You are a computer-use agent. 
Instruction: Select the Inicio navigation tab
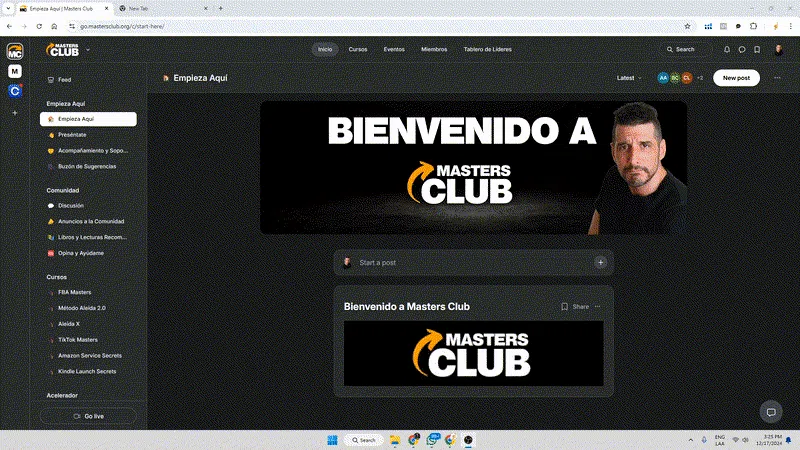tap(325, 49)
